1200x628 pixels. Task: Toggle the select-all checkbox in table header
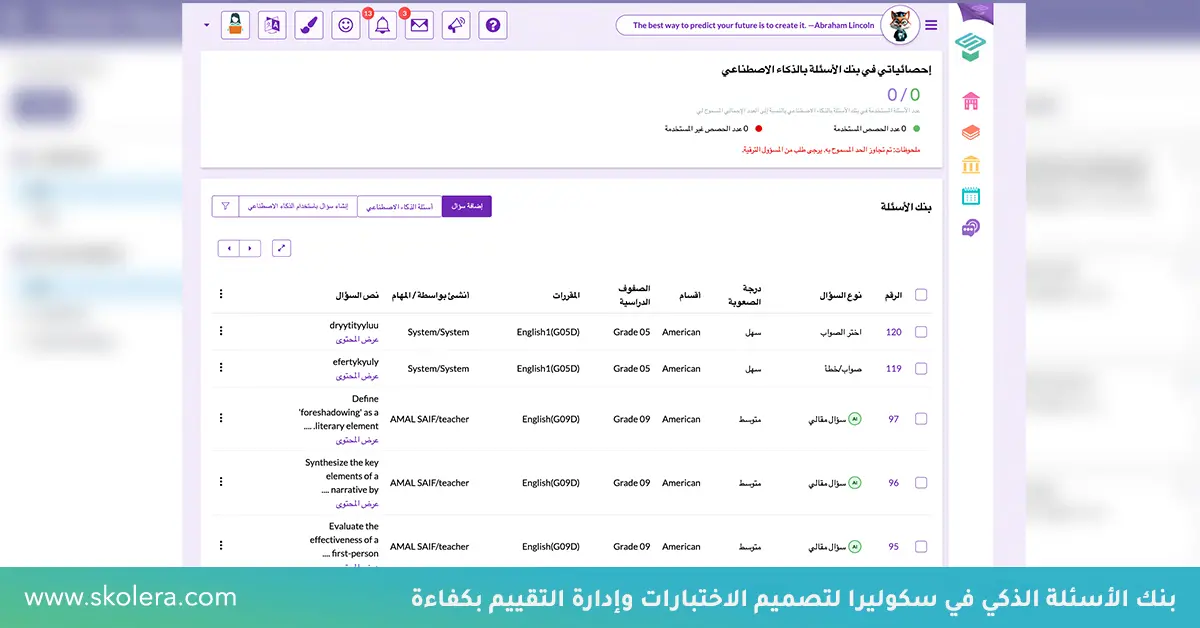921,295
